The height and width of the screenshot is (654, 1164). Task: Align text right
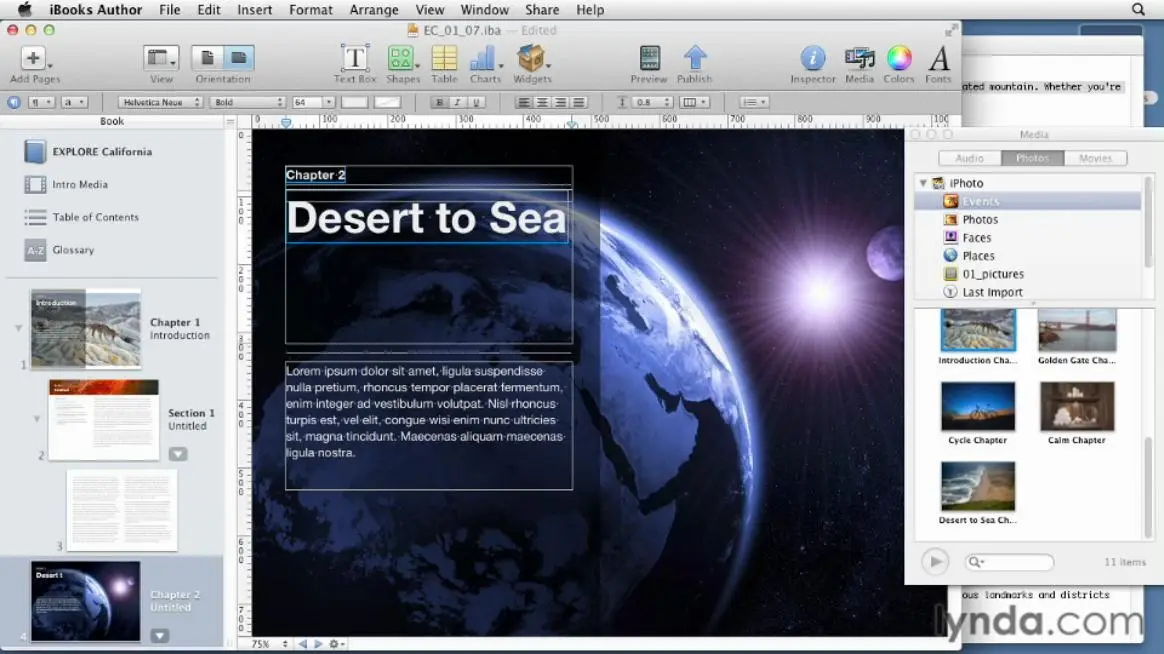click(x=560, y=102)
